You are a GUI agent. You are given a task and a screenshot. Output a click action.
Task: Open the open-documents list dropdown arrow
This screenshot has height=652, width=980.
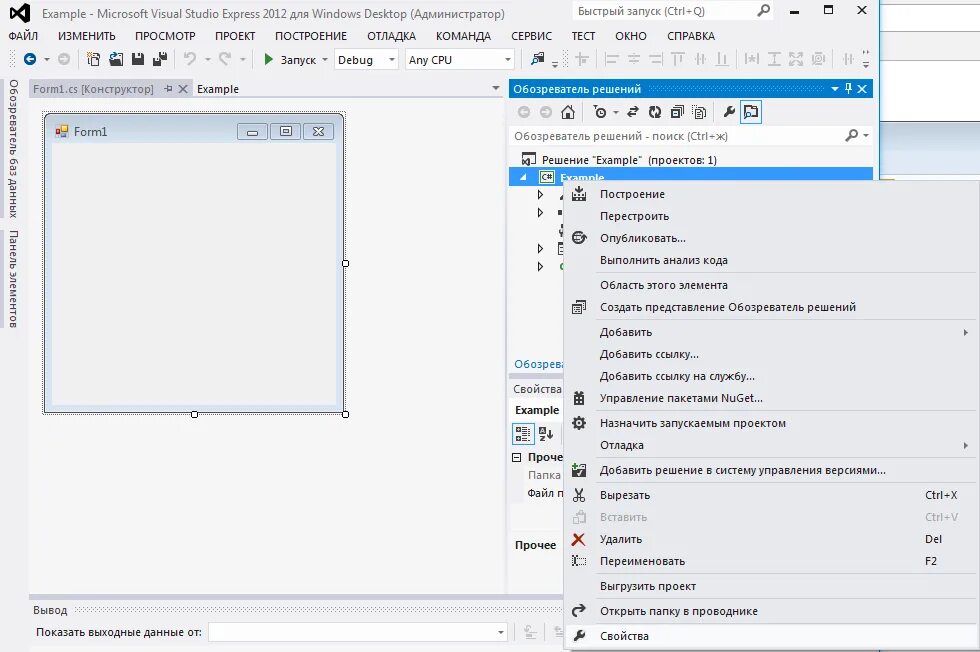[496, 88]
